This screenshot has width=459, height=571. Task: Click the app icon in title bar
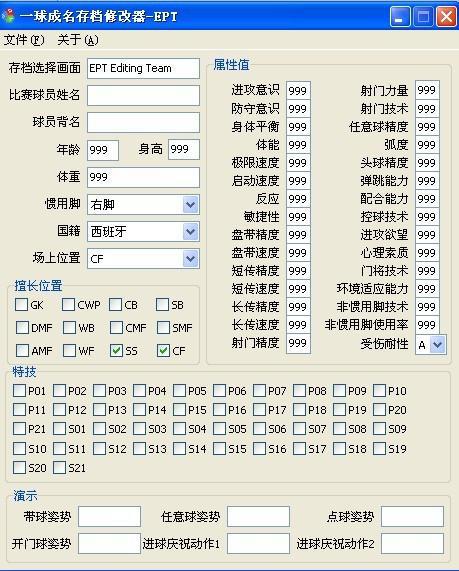pyautogui.click(x=9, y=16)
